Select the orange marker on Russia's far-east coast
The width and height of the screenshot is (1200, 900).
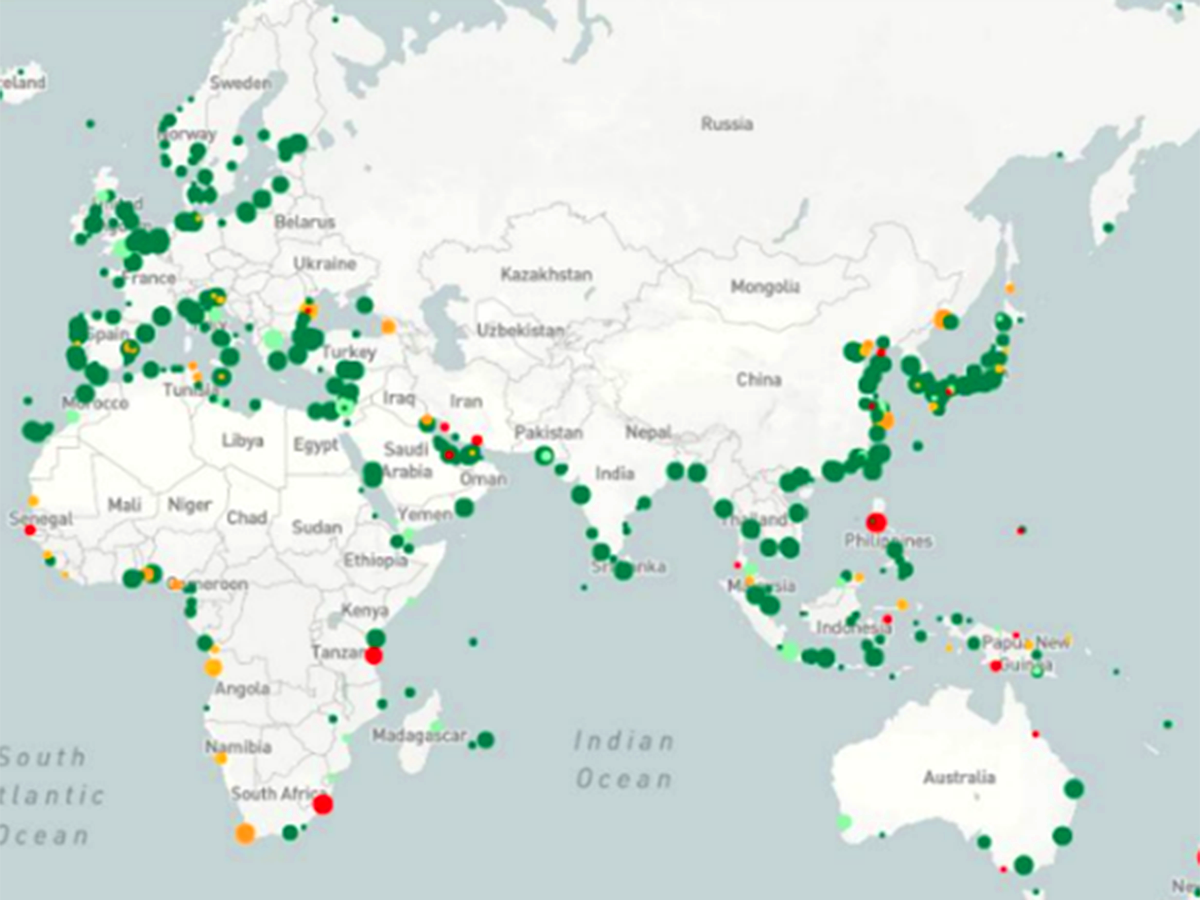[941, 318]
